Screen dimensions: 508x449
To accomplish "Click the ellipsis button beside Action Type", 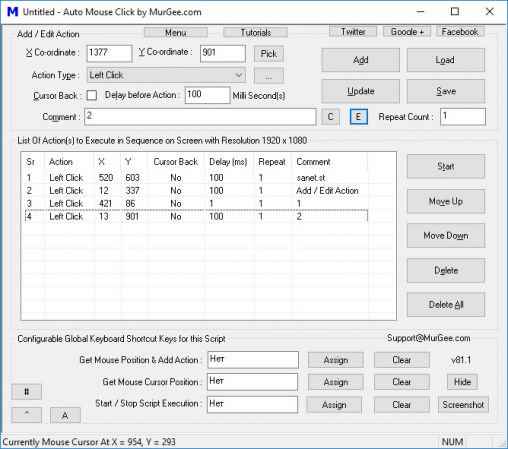I will pos(269,75).
